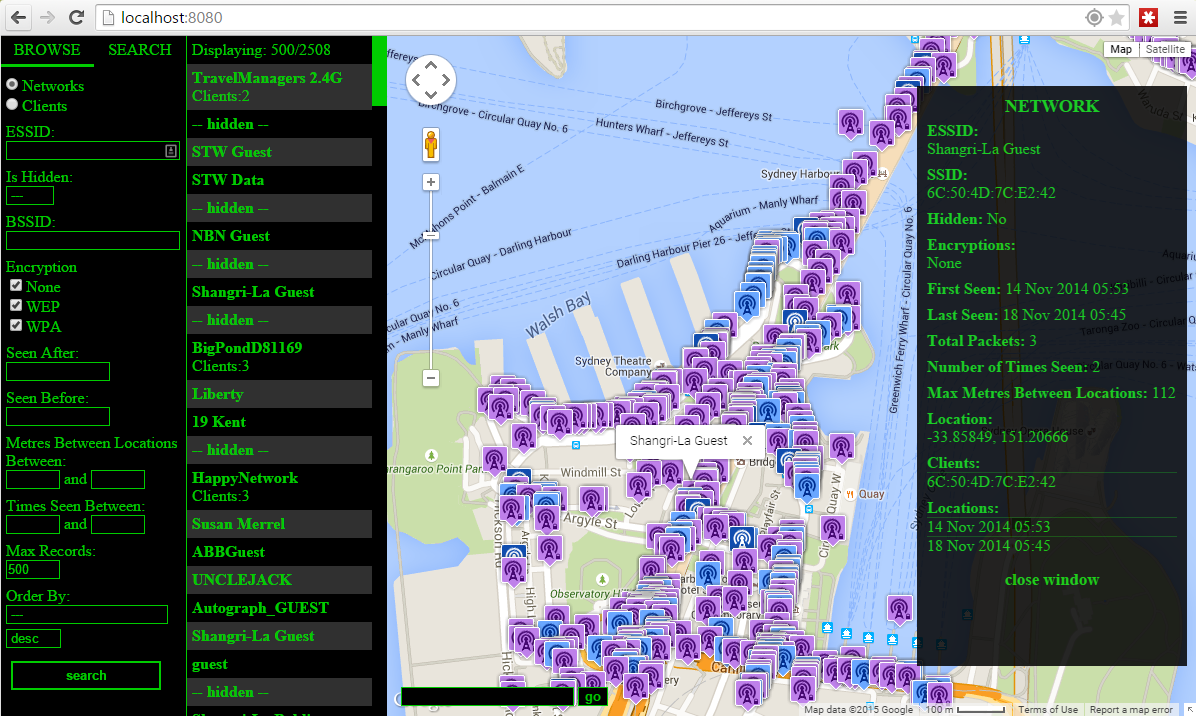Screen dimensions: 1196x716
Task: Switch to the BROWSE tab
Action: (x=47, y=50)
